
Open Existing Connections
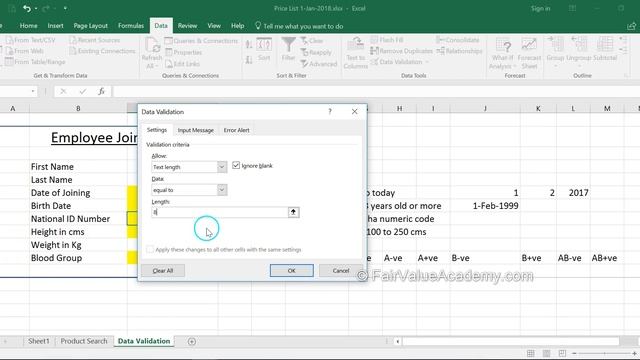point(102,51)
